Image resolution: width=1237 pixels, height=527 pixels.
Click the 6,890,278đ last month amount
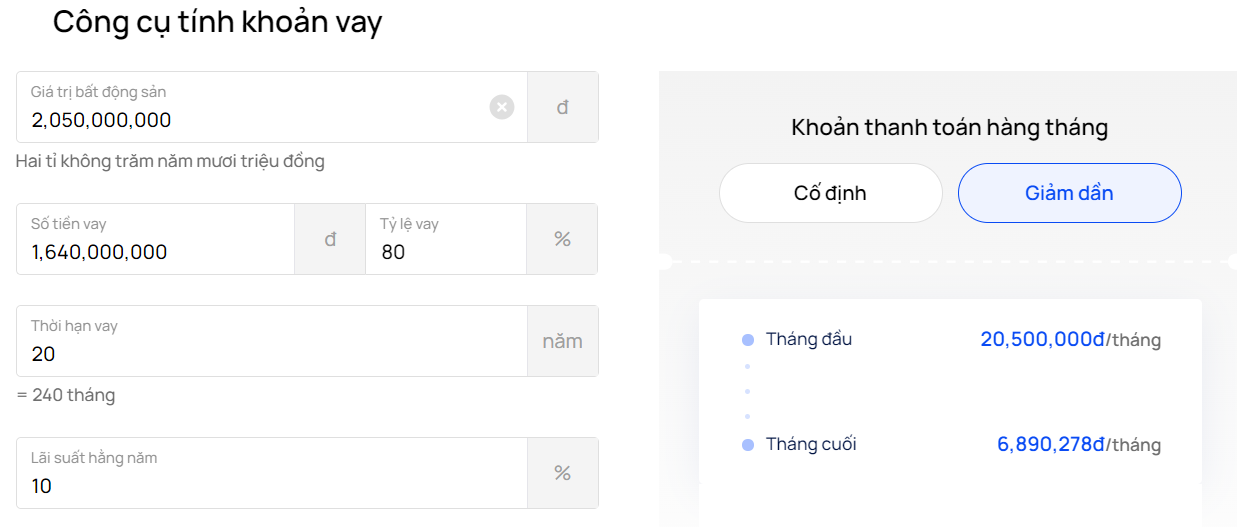coord(1051,445)
